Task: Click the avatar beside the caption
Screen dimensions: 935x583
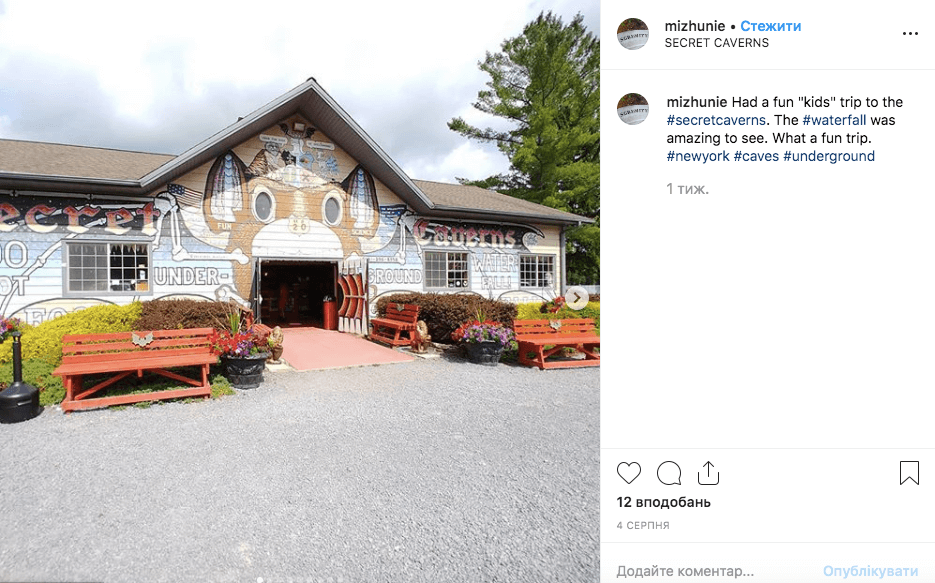Action: pyautogui.click(x=633, y=108)
